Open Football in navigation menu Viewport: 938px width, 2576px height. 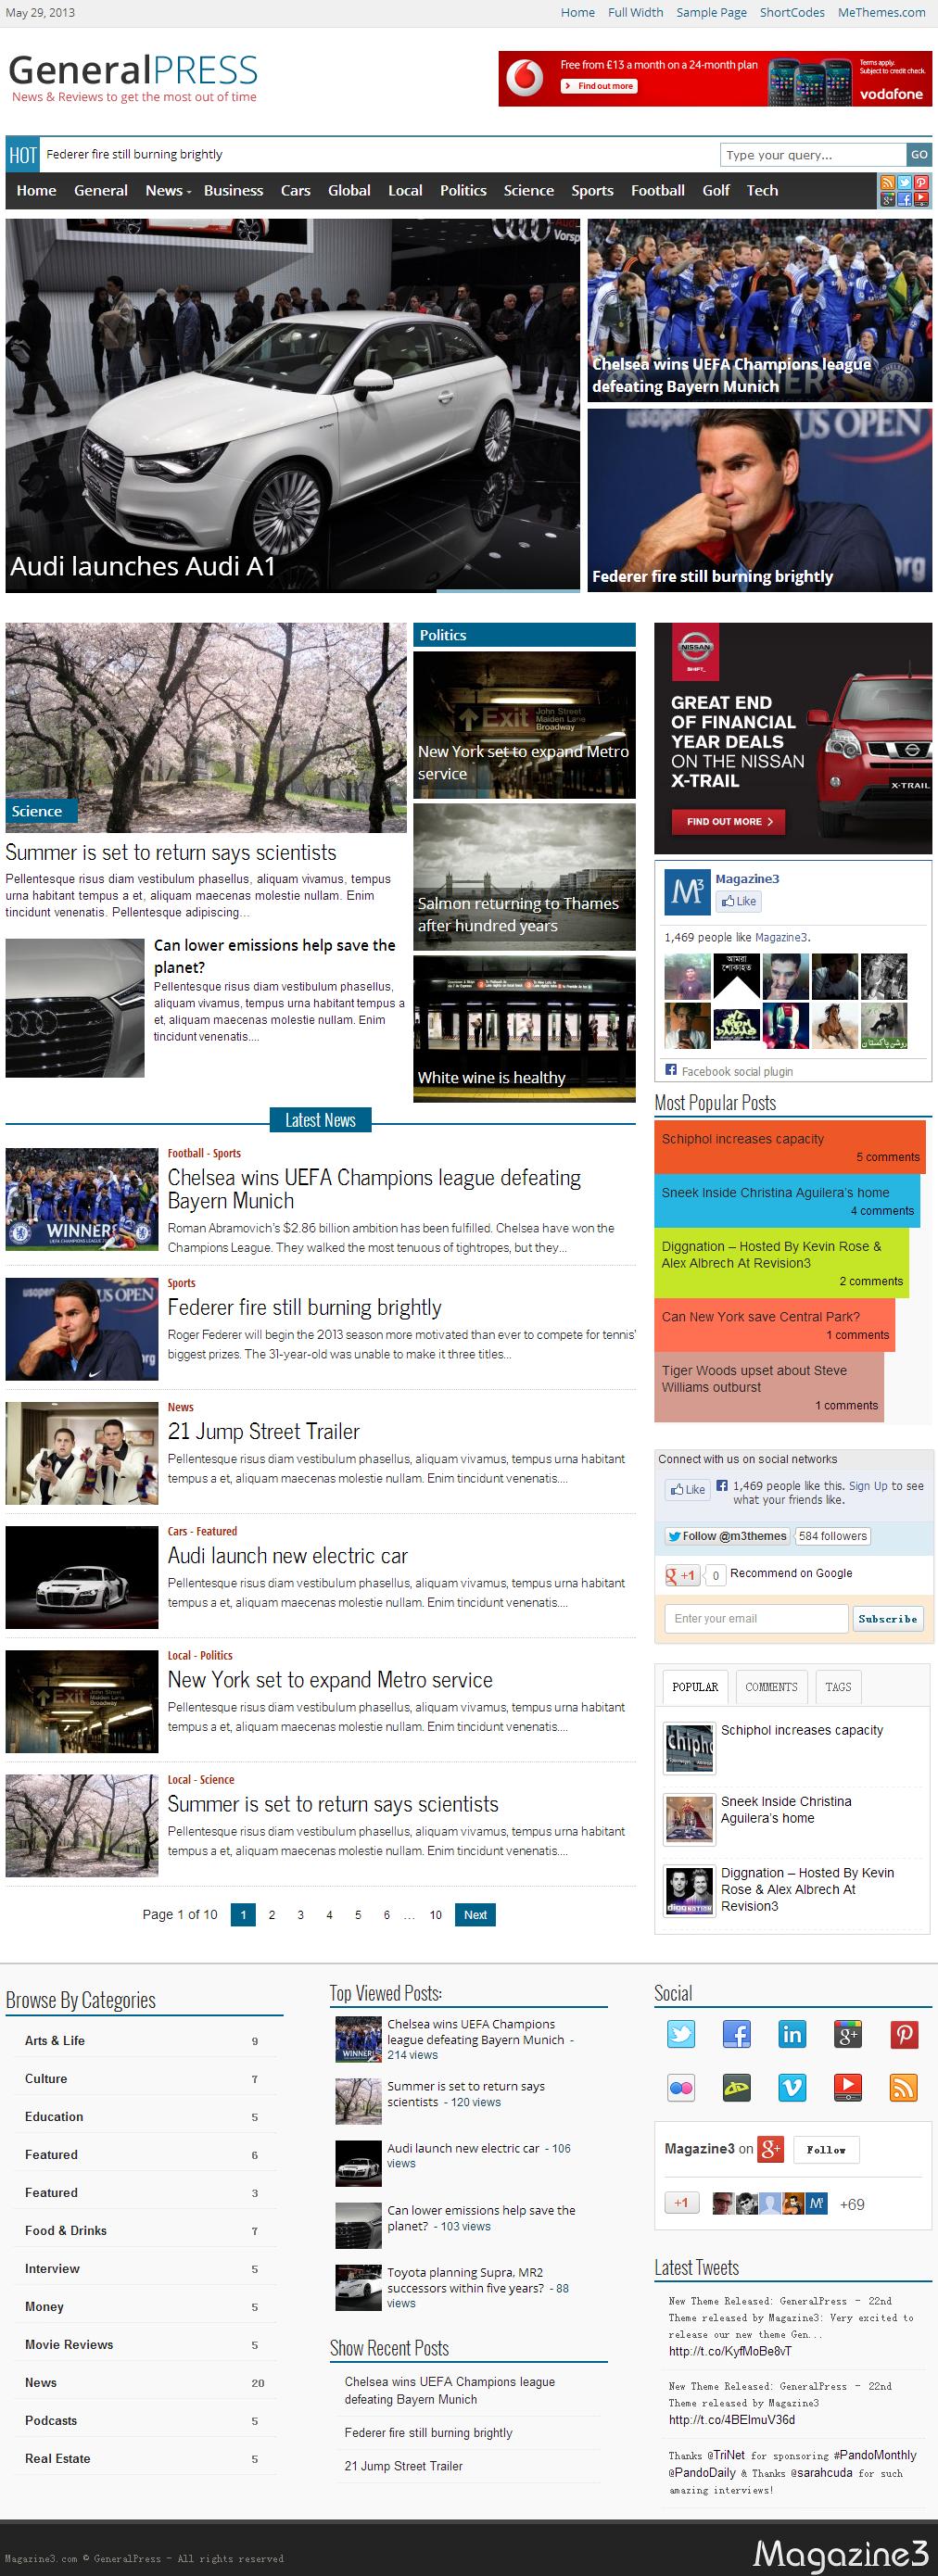pyautogui.click(x=658, y=190)
